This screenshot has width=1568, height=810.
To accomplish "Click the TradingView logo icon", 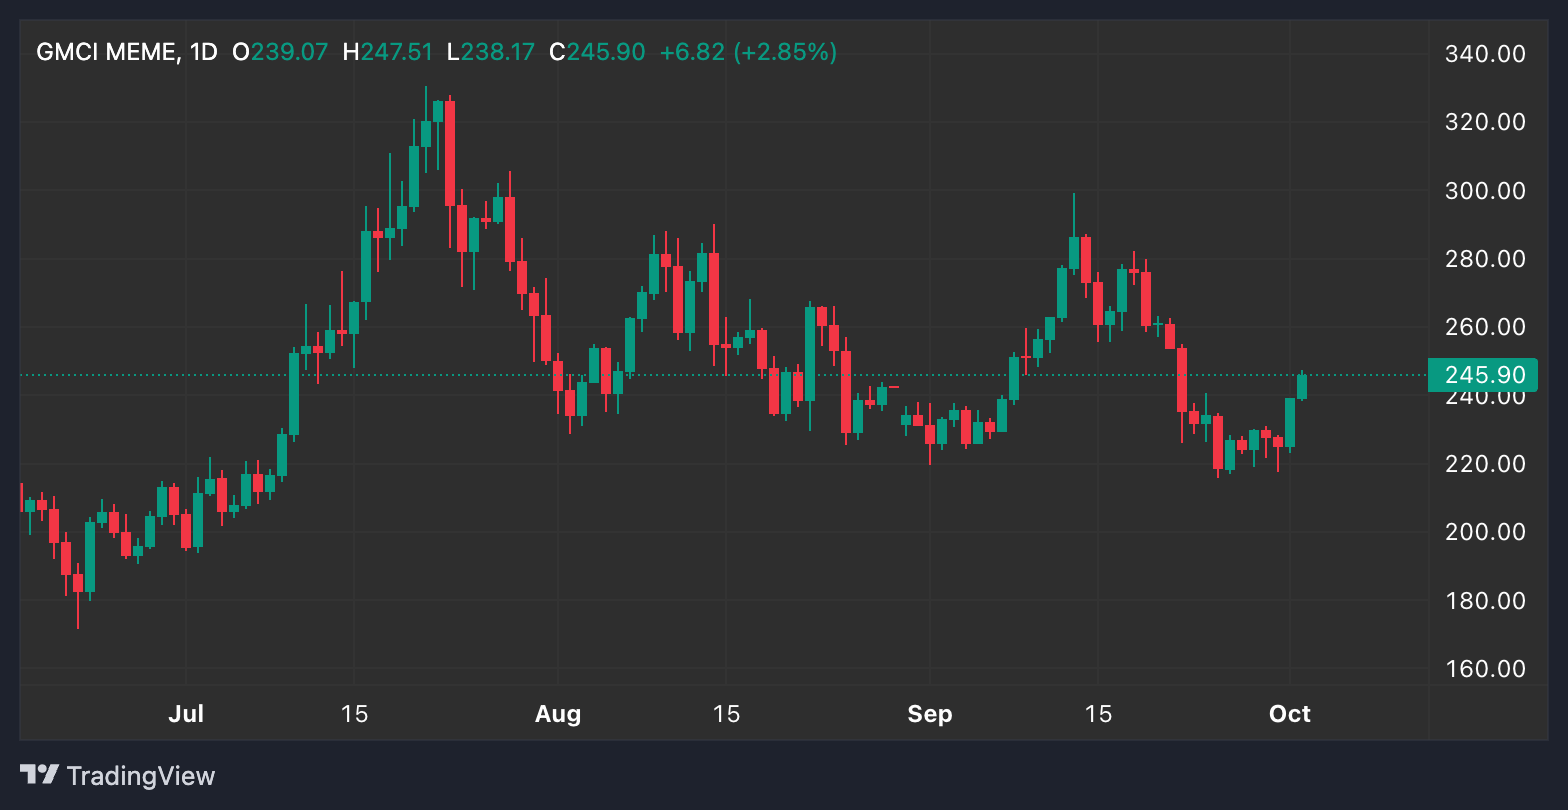I will [39, 775].
